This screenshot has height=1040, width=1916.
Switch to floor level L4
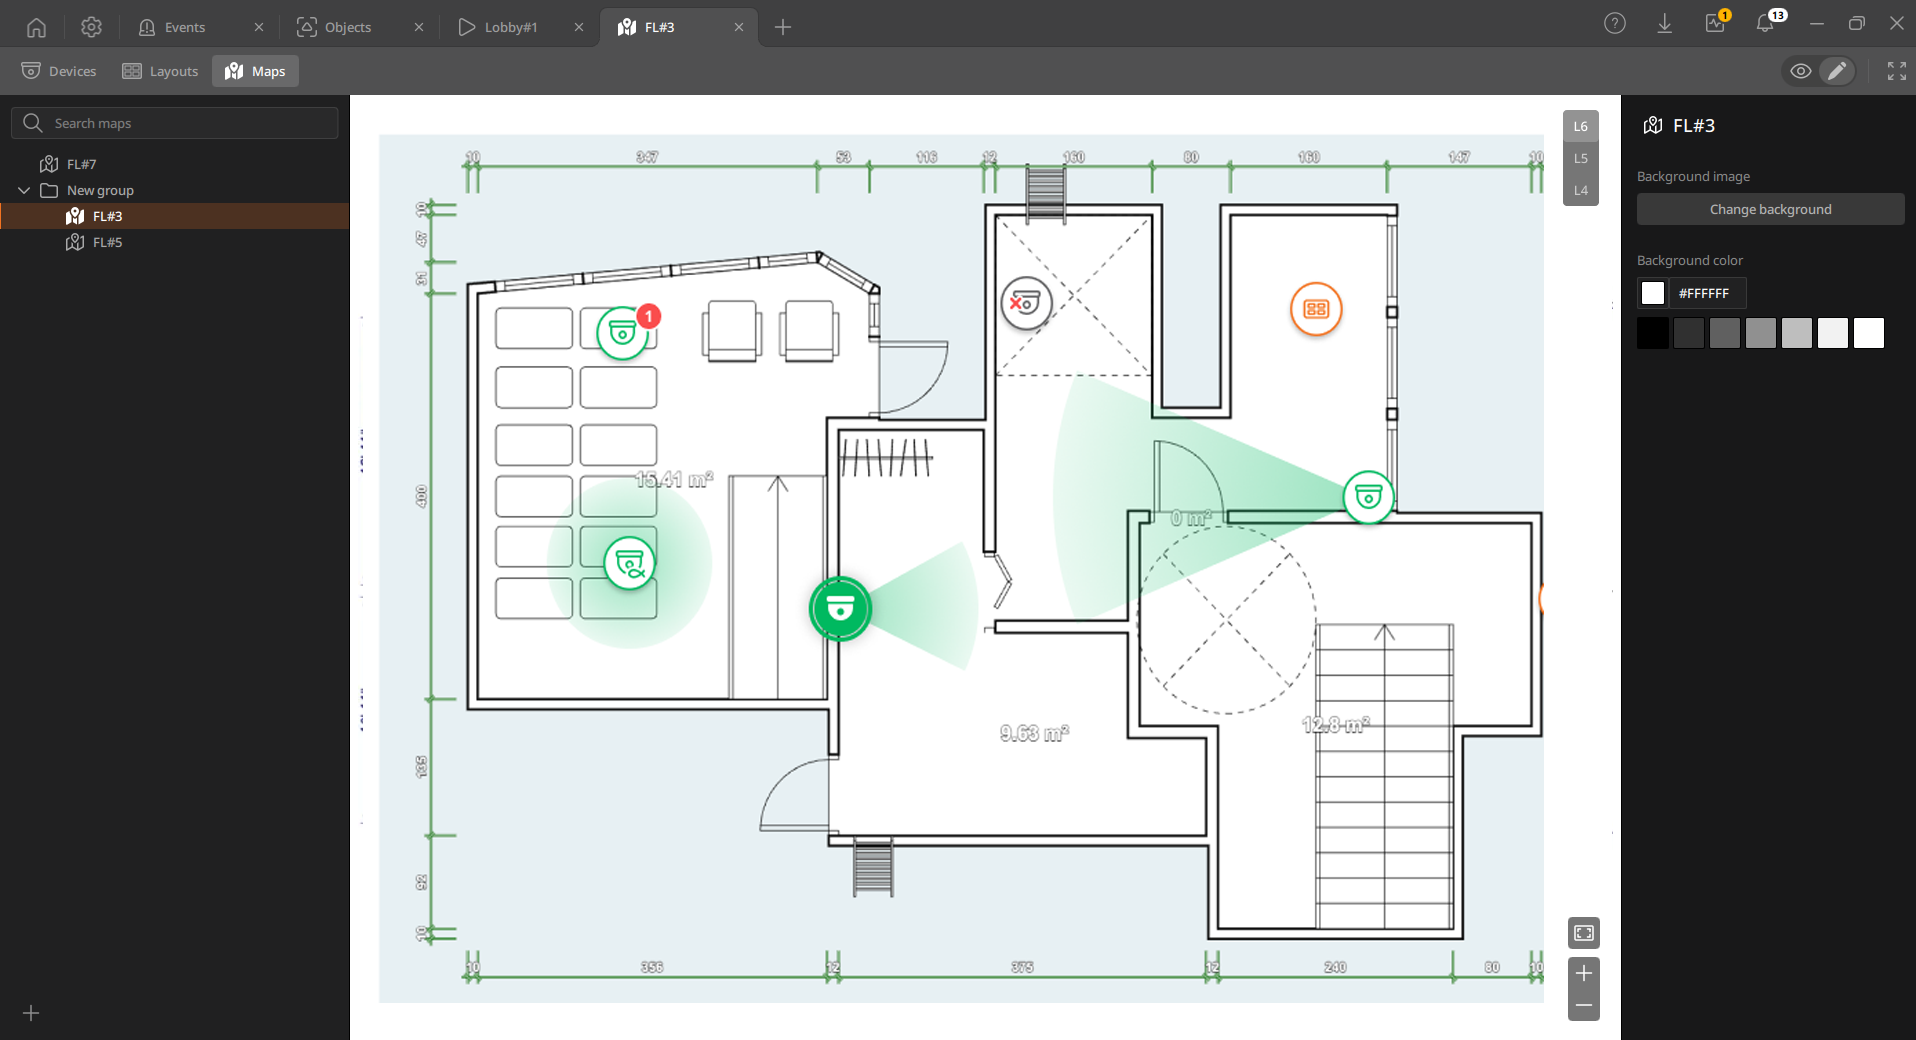click(x=1581, y=190)
